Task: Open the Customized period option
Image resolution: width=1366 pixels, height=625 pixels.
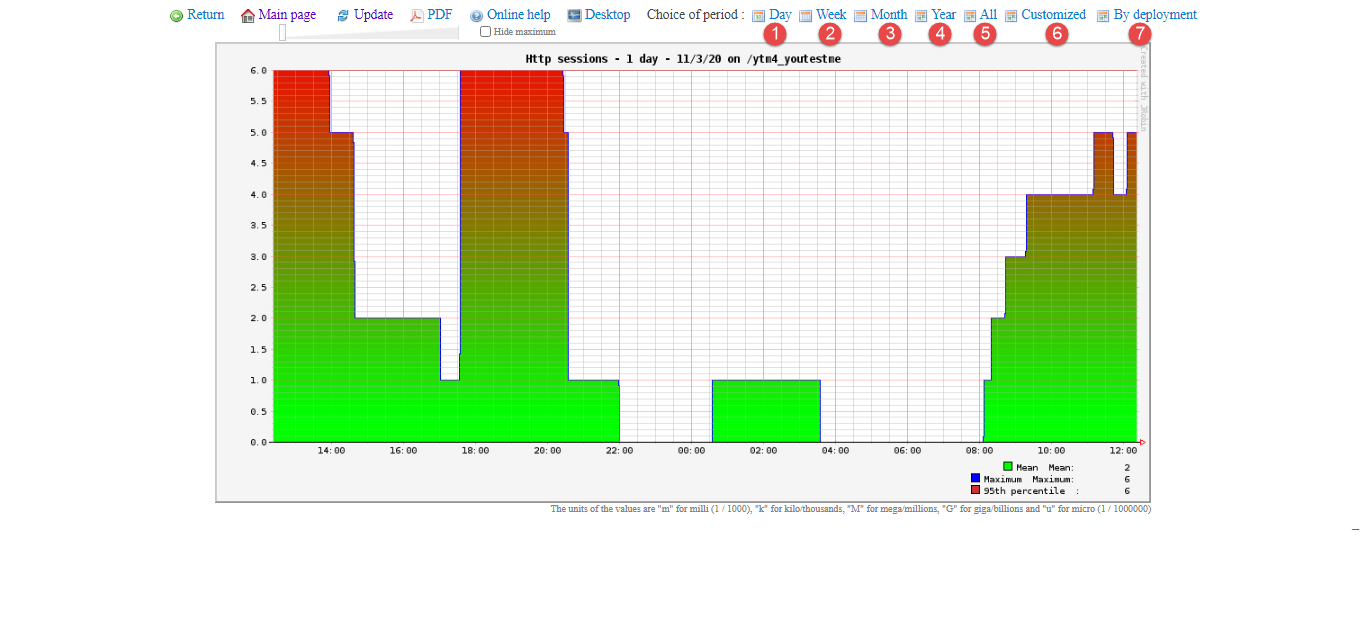Action: [1053, 15]
